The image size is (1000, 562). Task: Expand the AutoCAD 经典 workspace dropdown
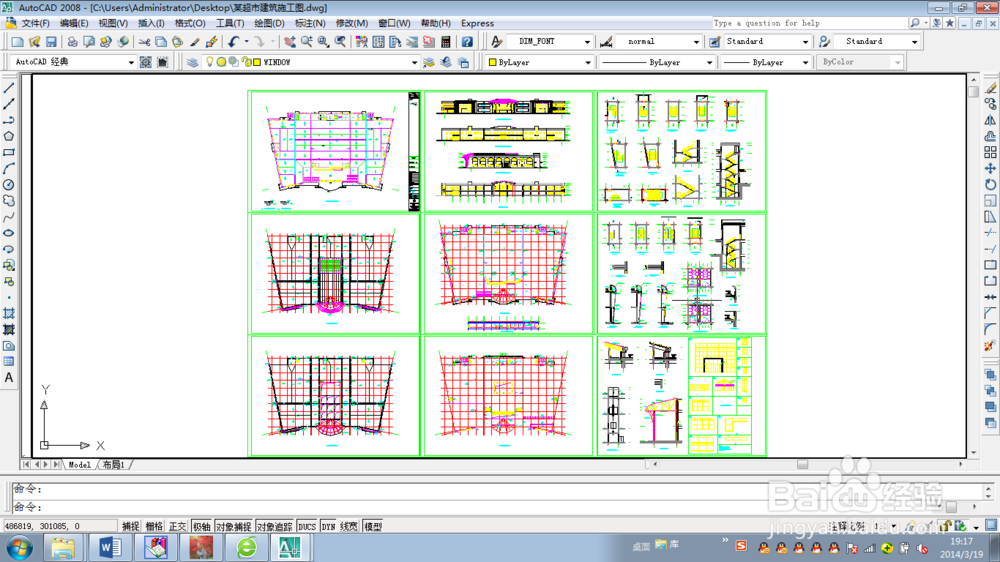[131, 62]
